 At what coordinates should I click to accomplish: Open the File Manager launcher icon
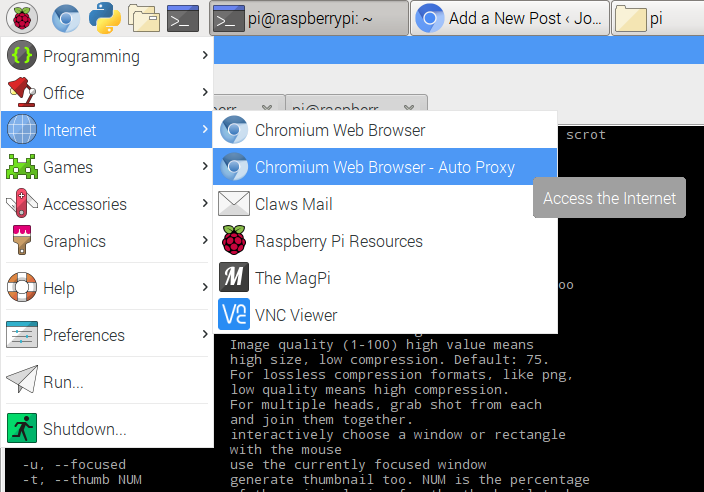click(144, 18)
